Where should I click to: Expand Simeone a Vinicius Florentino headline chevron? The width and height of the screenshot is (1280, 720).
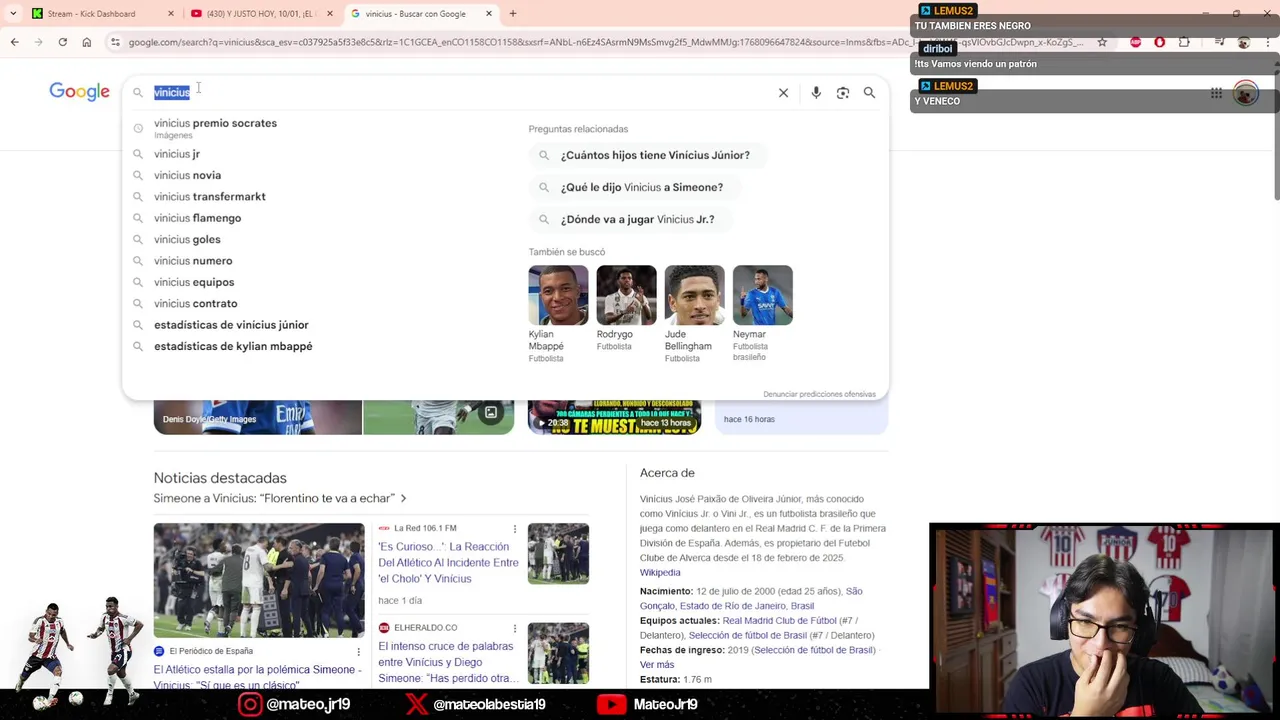coord(403,498)
